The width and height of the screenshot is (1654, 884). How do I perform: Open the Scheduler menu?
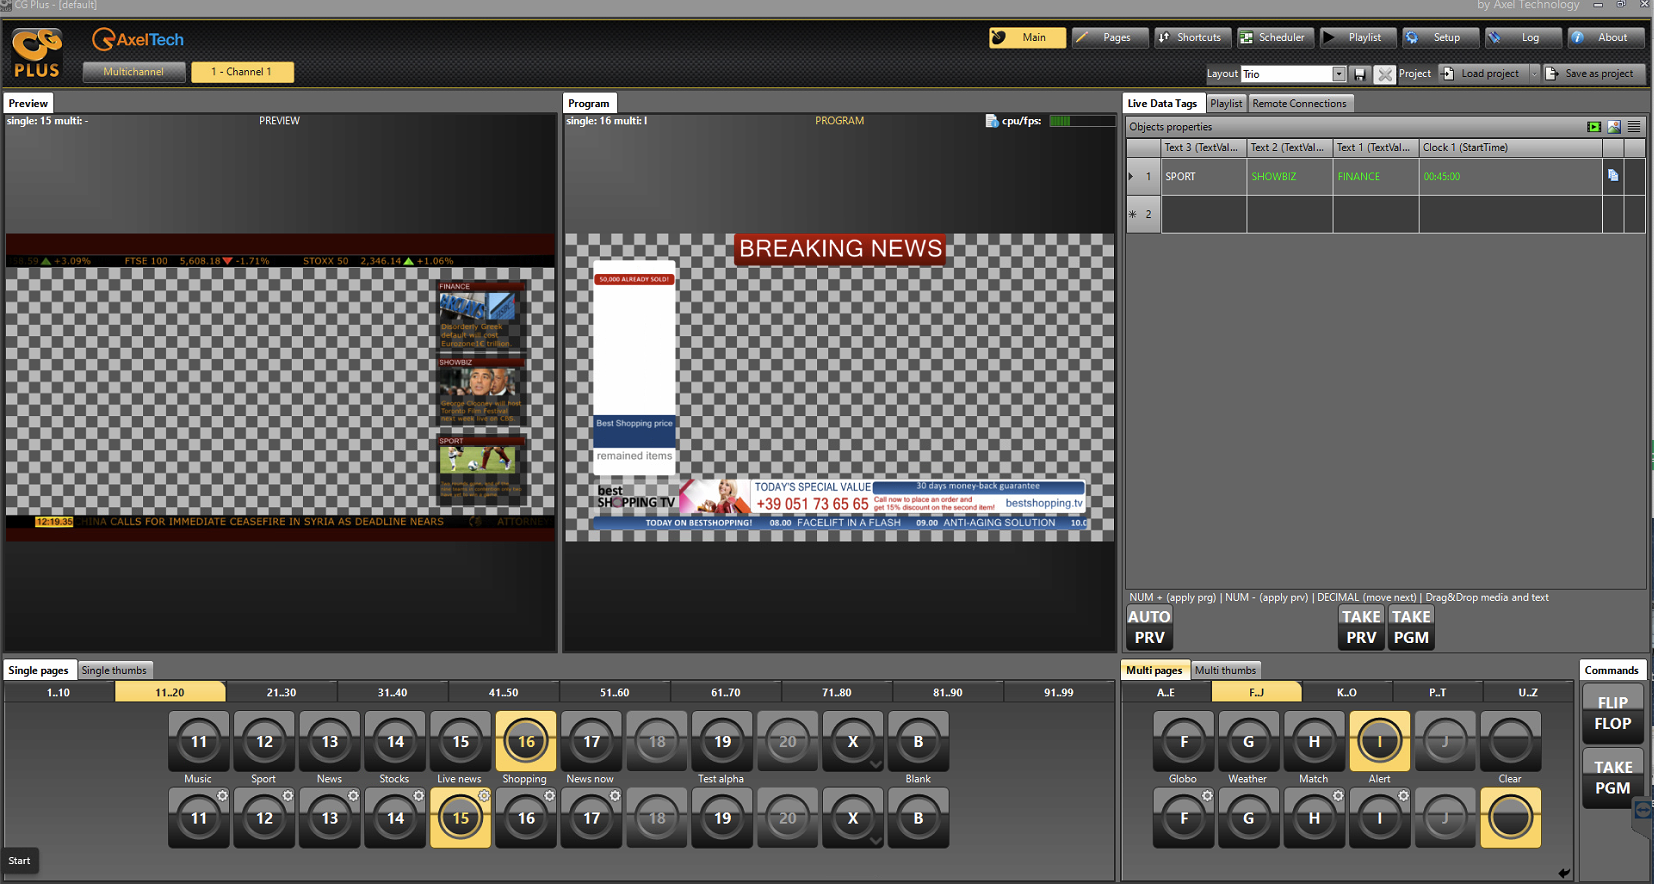click(x=1273, y=38)
